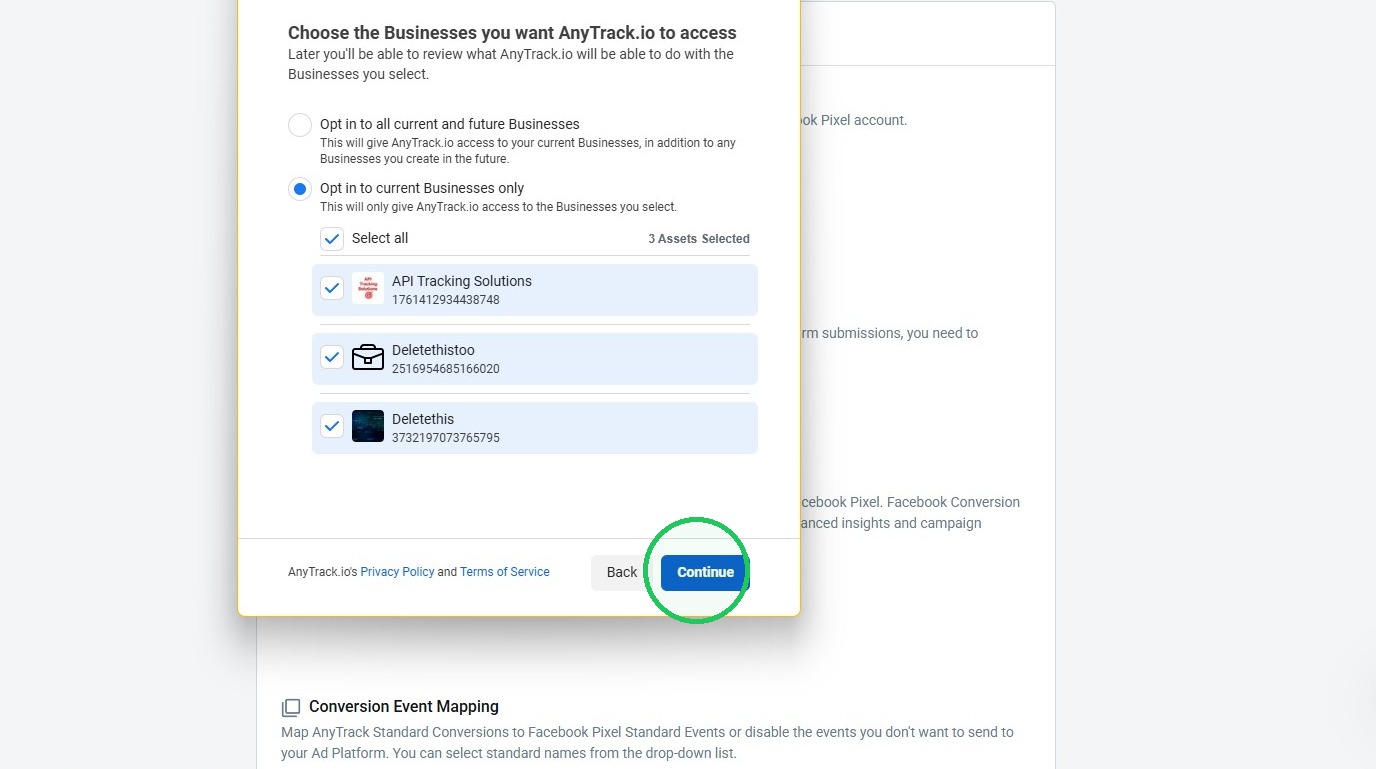Click the Conversion Event Mapping icon
The height and width of the screenshot is (769, 1376).
291,708
